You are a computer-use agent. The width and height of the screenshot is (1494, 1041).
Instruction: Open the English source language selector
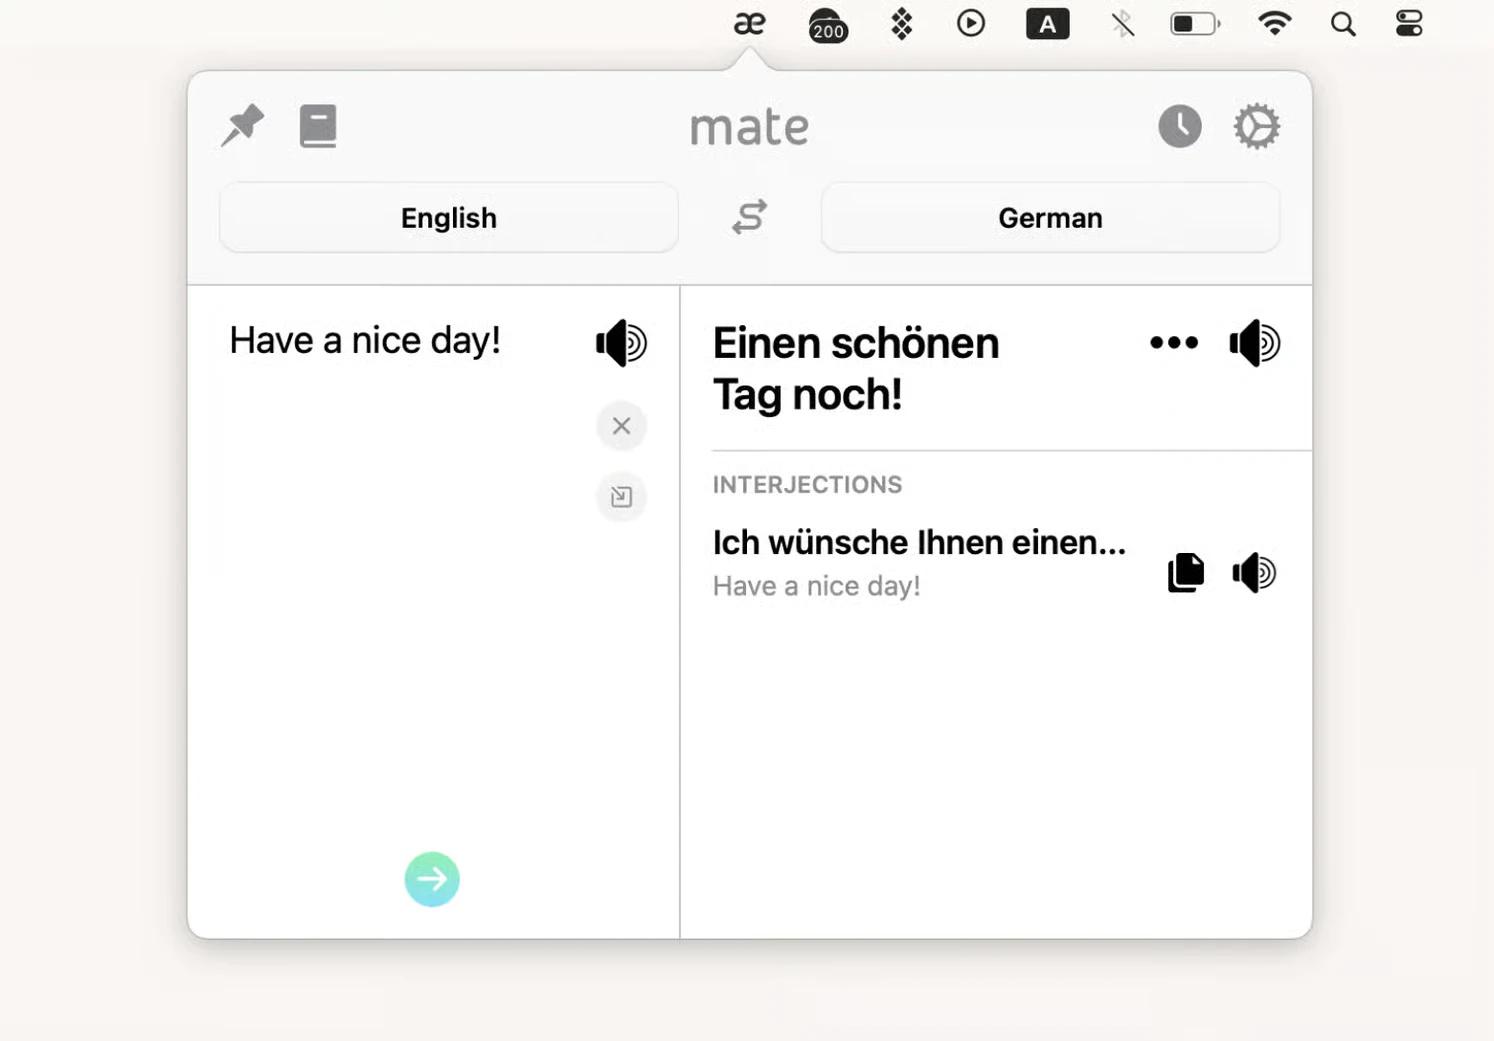448,218
